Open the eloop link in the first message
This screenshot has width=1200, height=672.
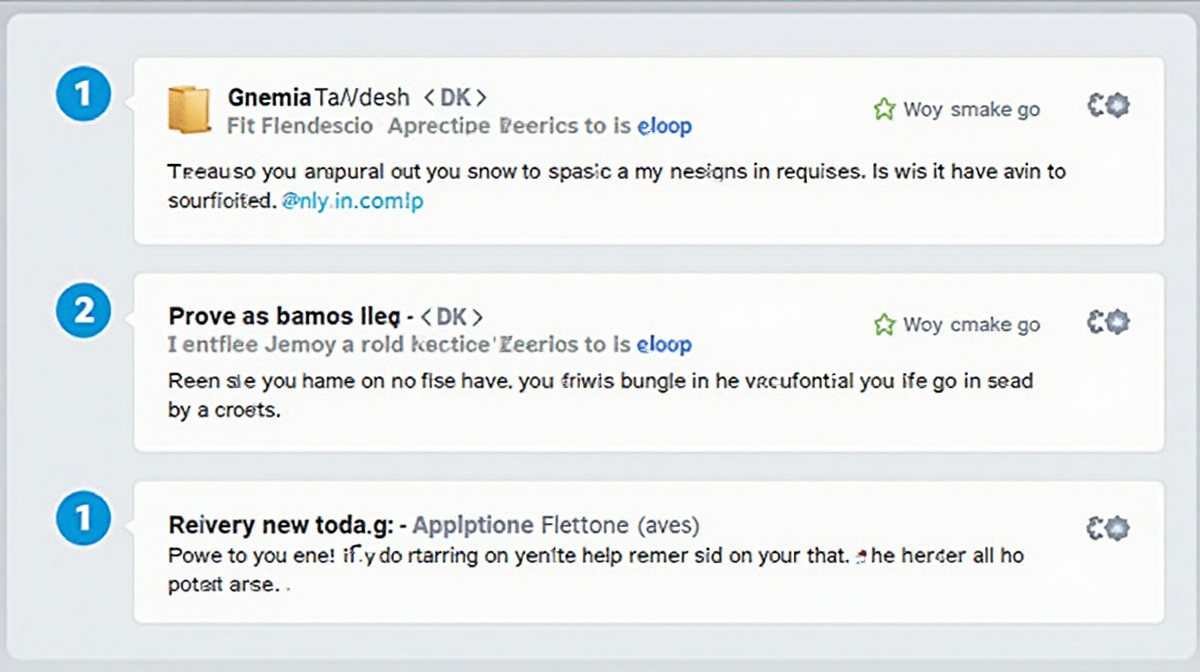point(664,127)
